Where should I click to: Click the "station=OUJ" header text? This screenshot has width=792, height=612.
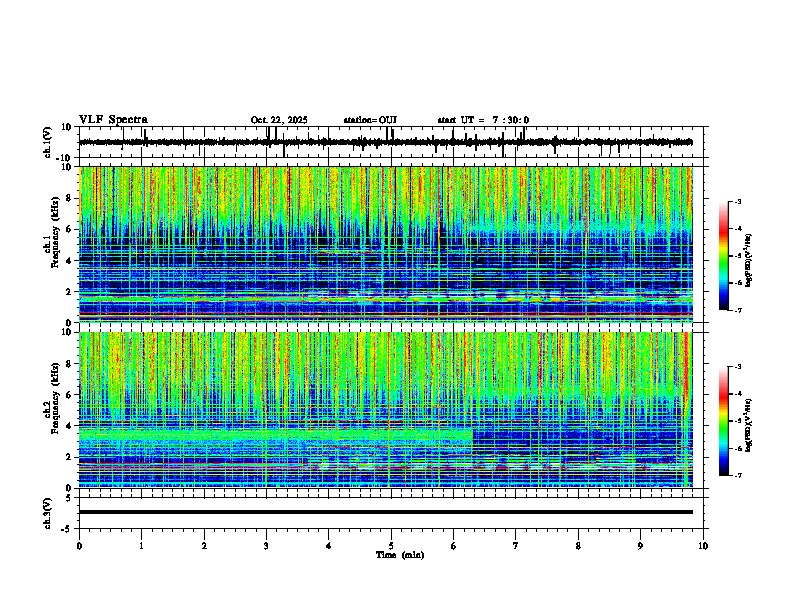[370, 120]
